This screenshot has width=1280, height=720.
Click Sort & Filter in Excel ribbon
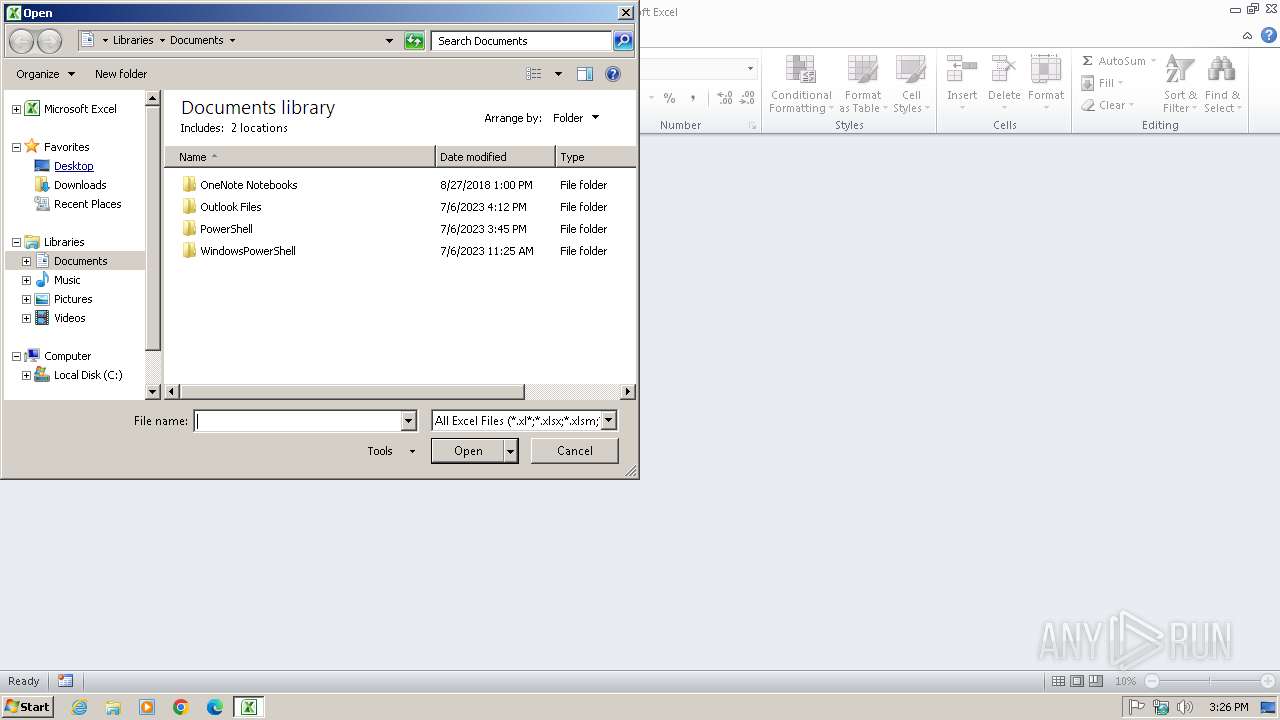pos(1180,84)
